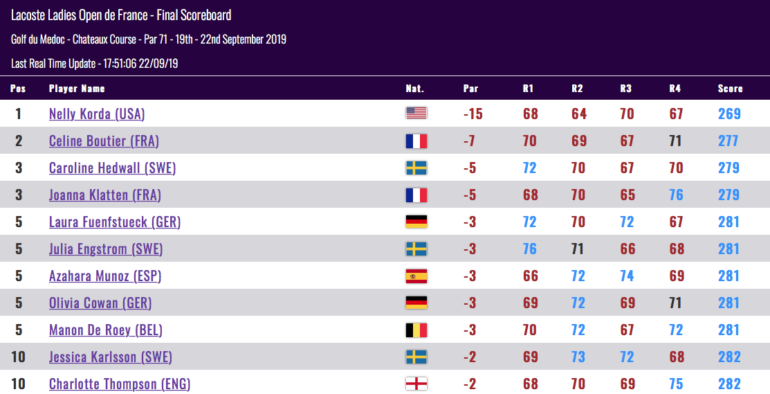Click the Player Name column header
This screenshot has width=770, height=394.
(x=77, y=88)
